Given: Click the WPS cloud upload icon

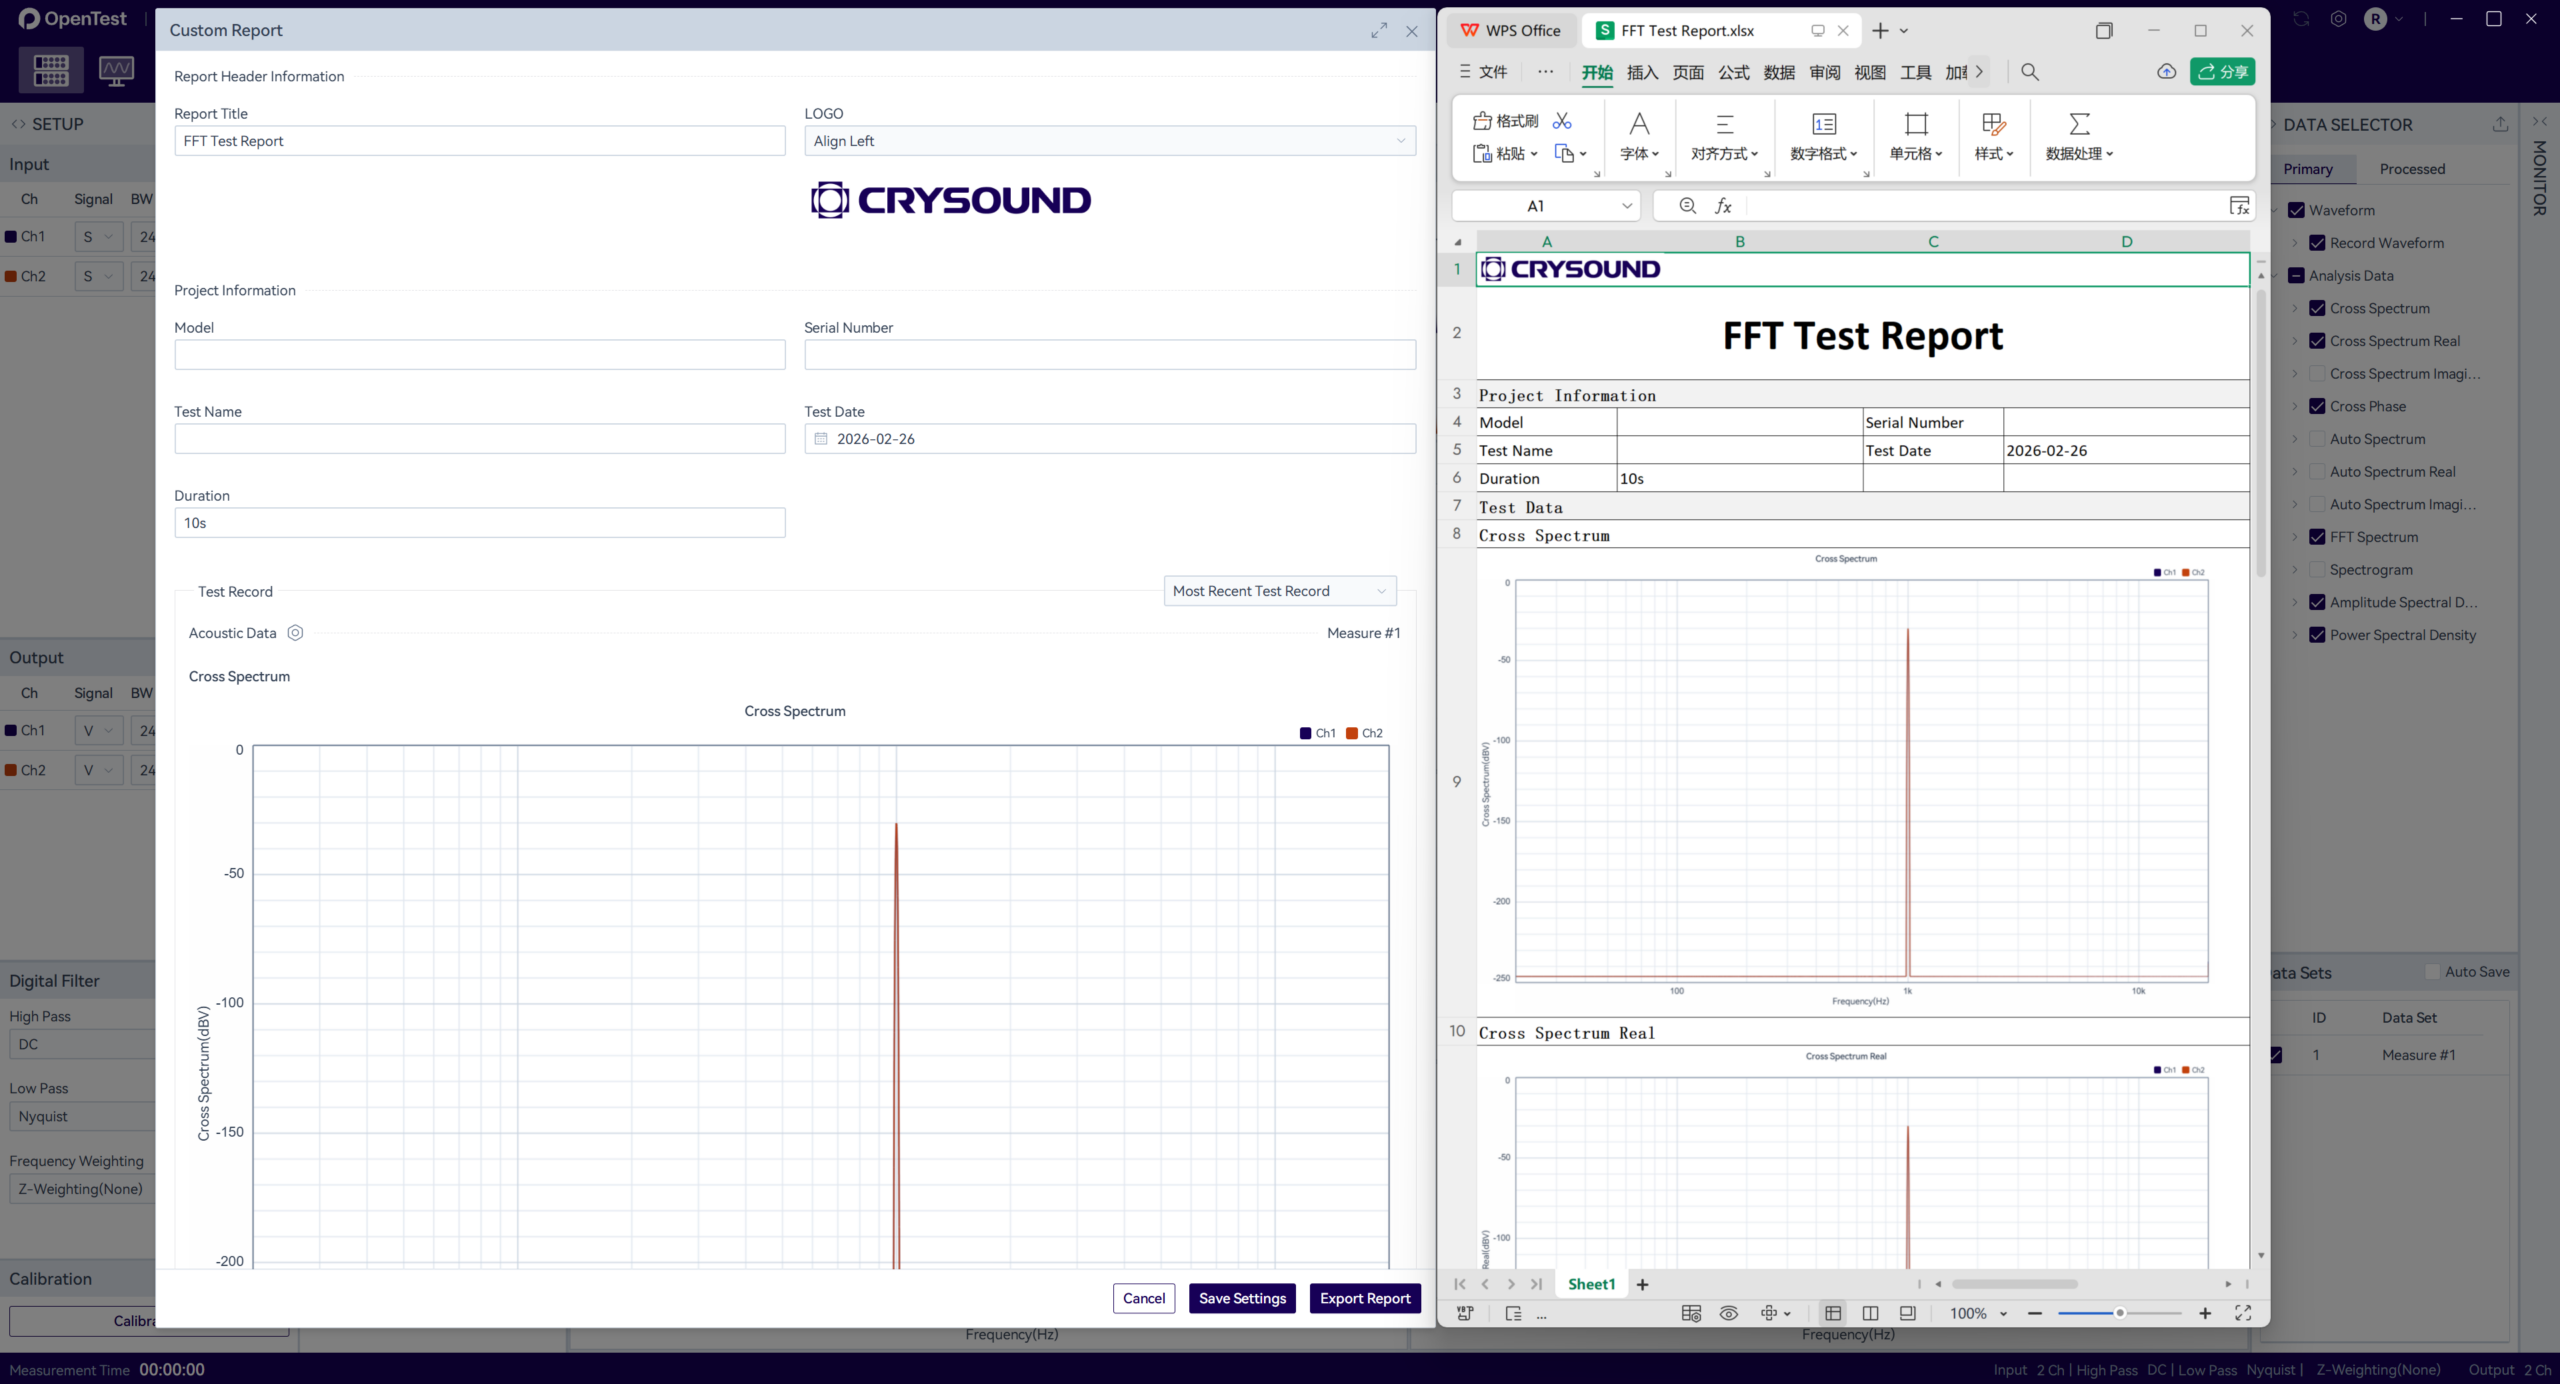Looking at the screenshot, I should (x=2166, y=72).
